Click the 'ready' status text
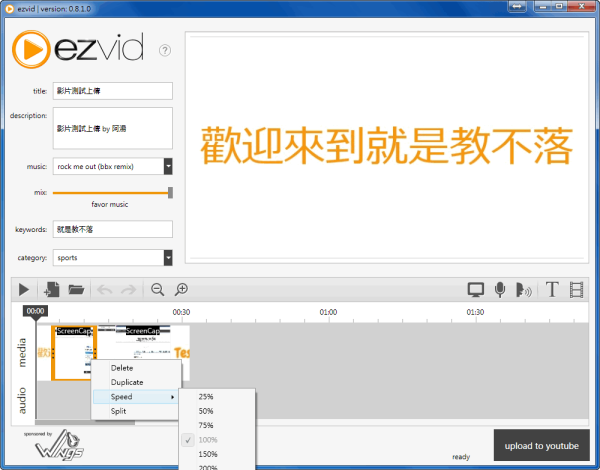This screenshot has height=470, width=600. tap(461, 457)
